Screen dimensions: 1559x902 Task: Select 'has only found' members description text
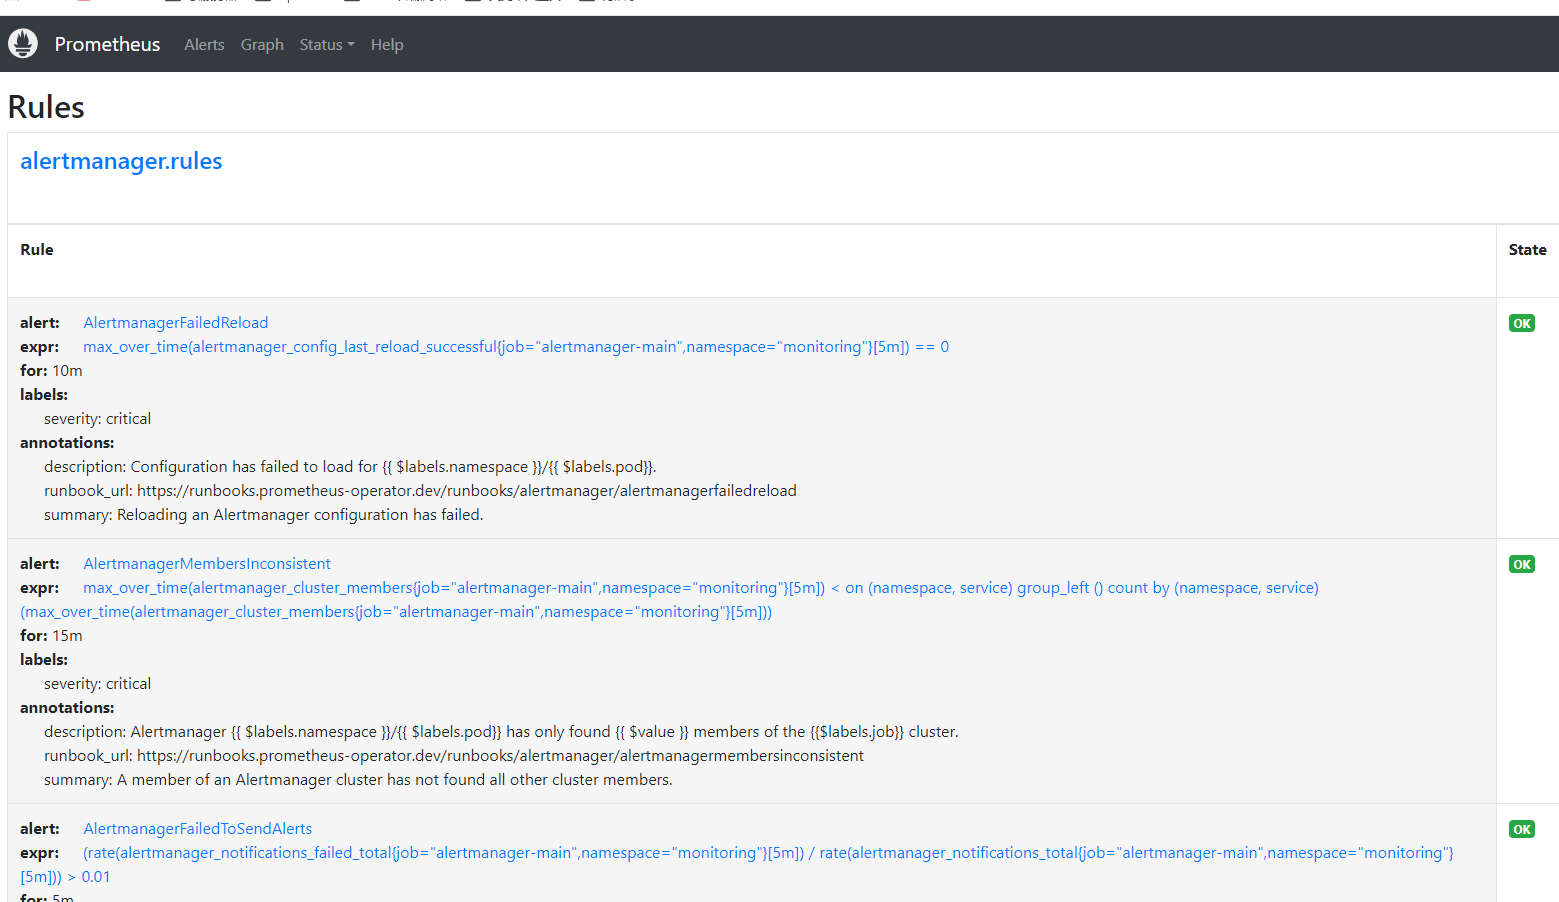click(x=501, y=732)
